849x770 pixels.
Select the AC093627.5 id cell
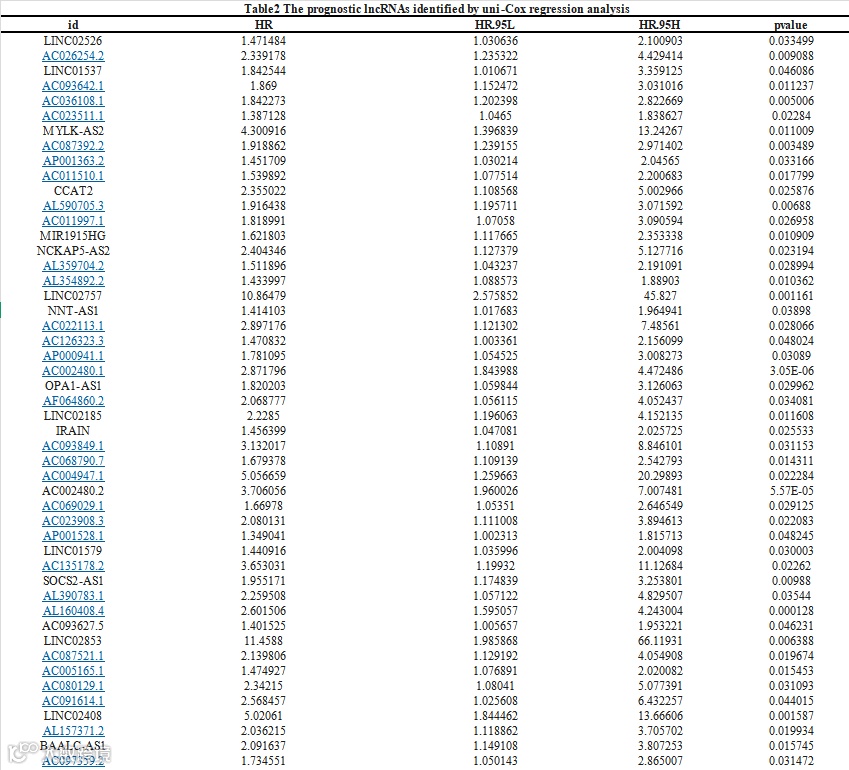pos(73,625)
